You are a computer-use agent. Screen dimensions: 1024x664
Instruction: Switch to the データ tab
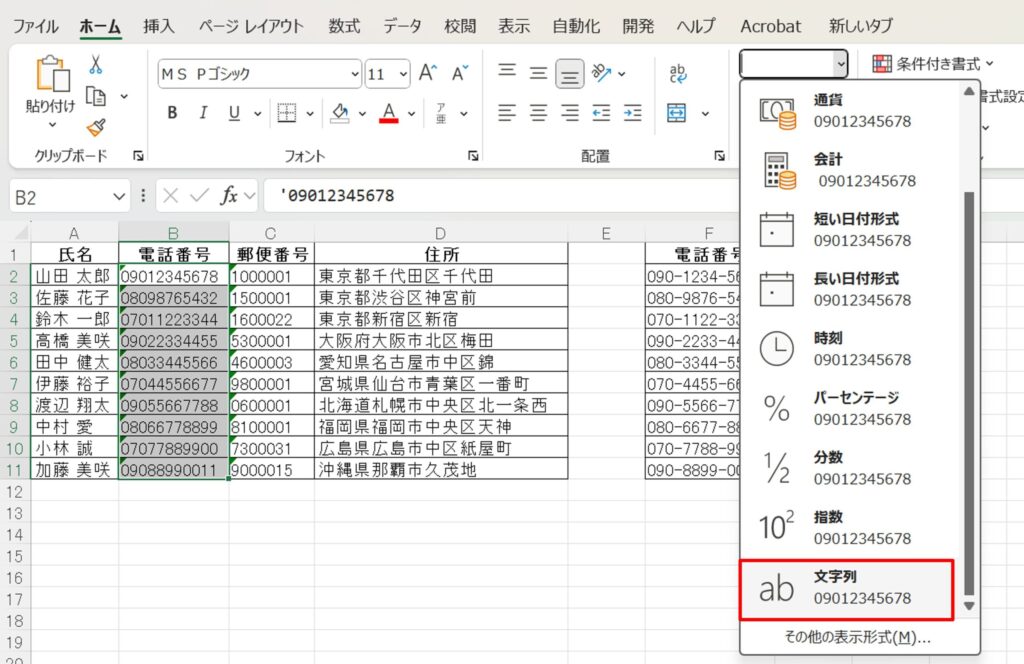point(402,26)
